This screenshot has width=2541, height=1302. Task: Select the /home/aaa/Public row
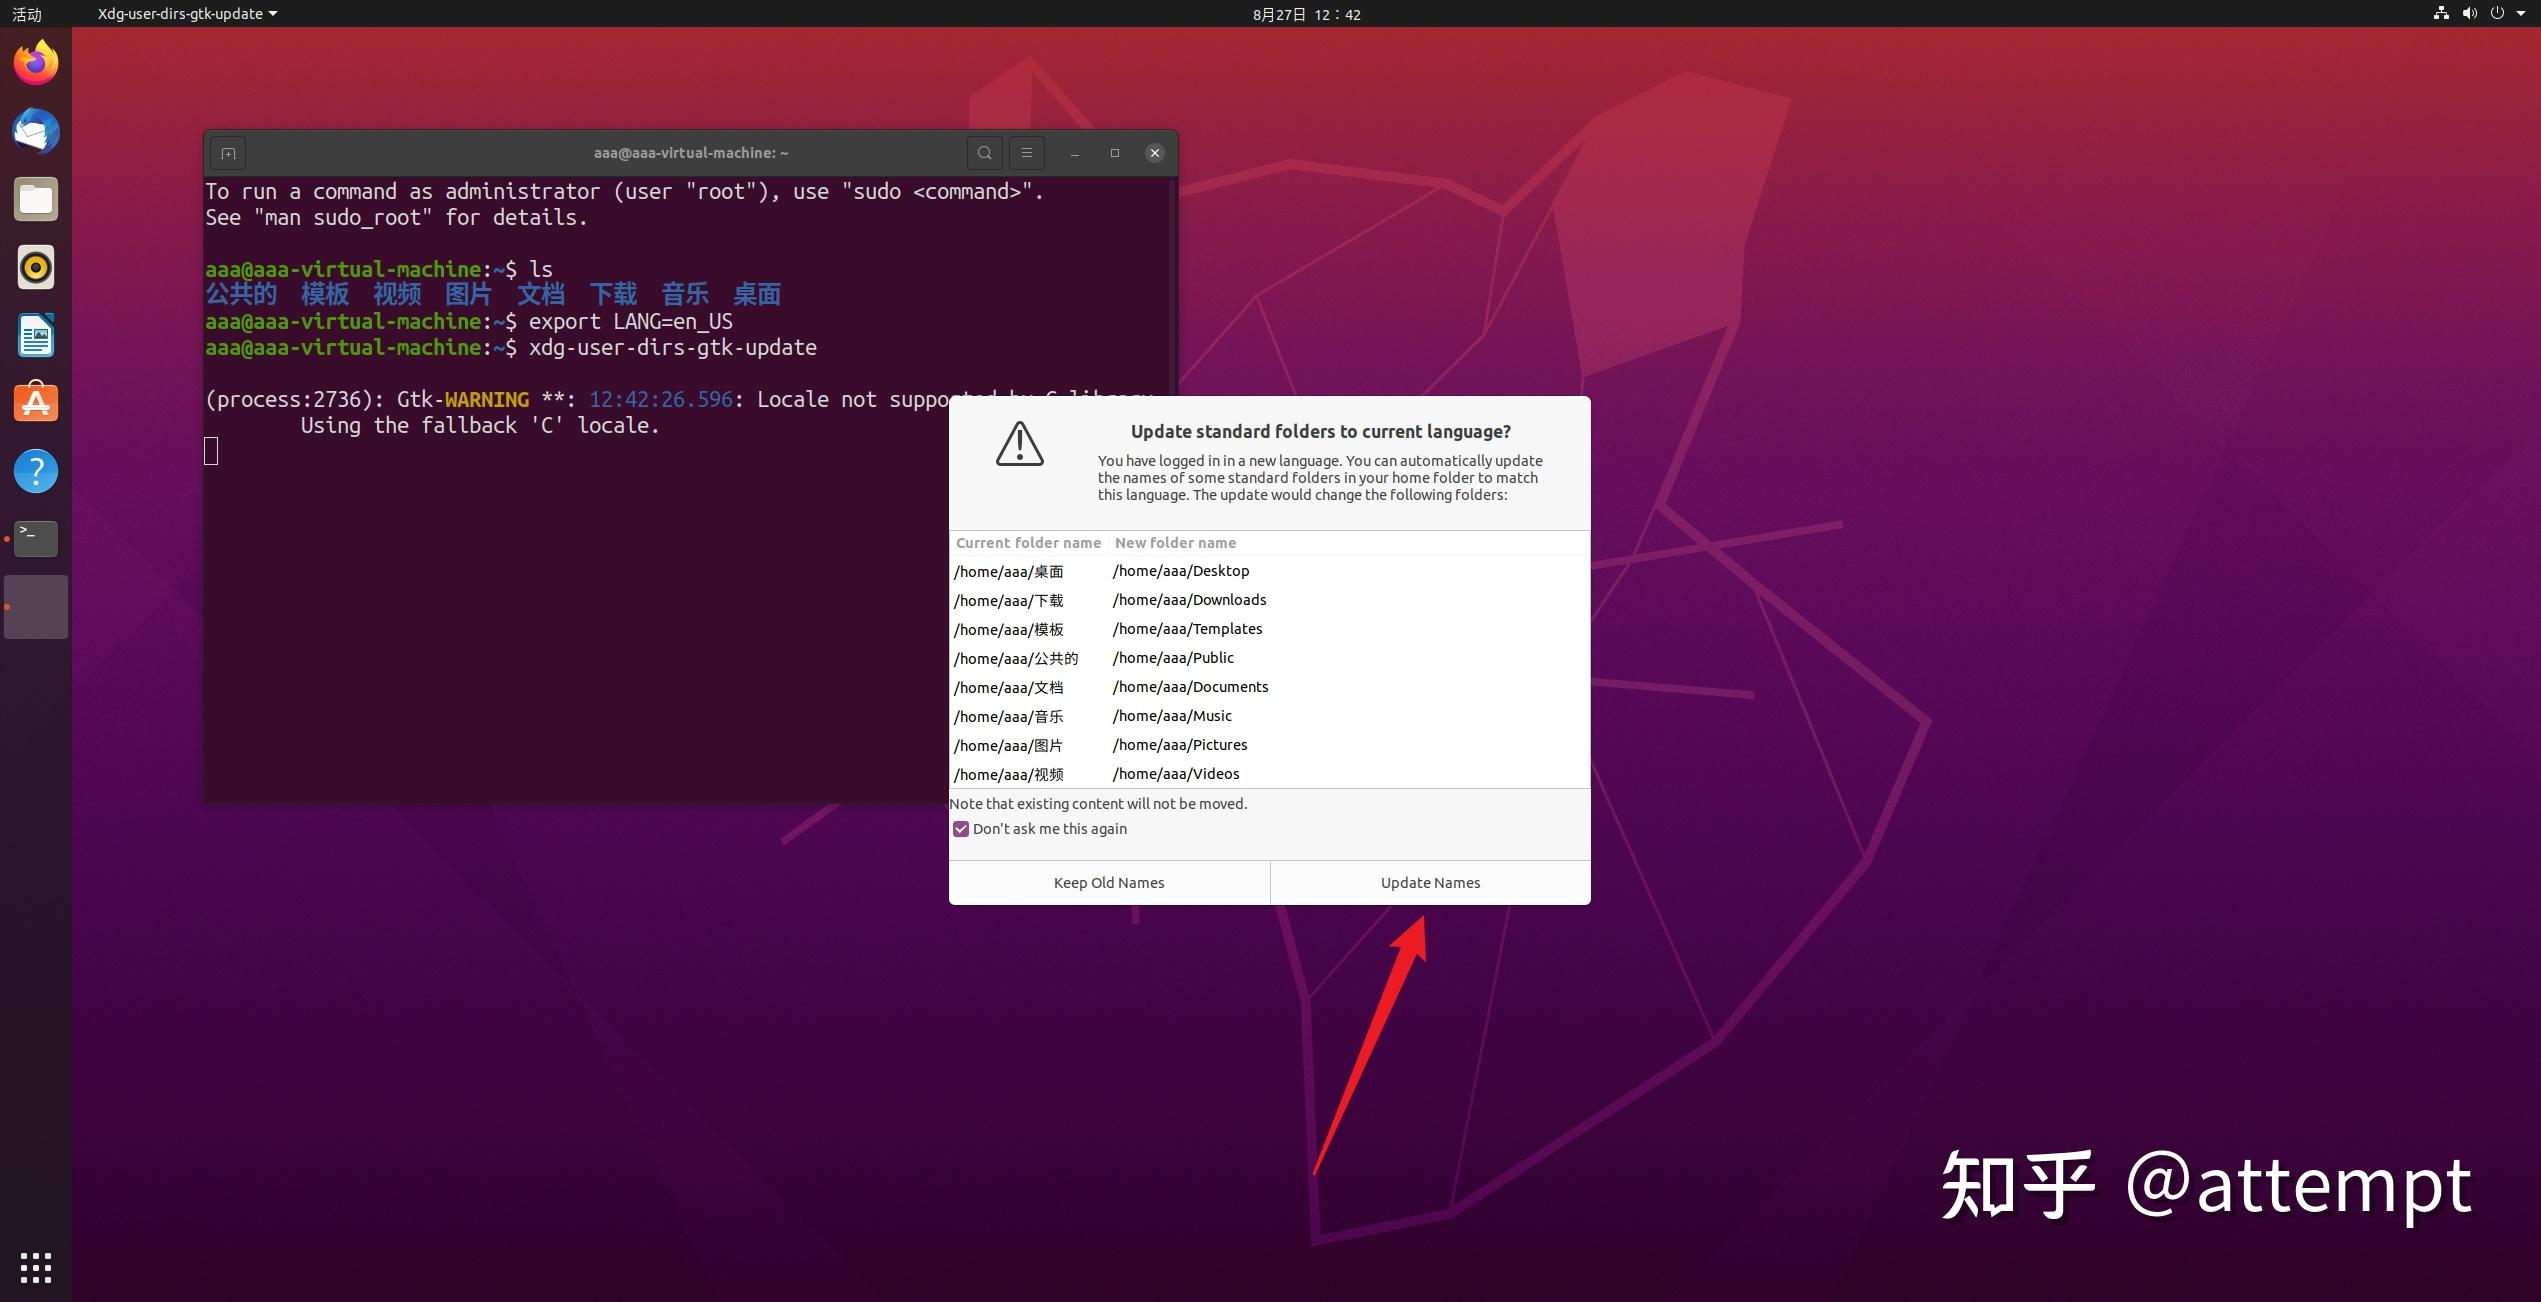click(x=1269, y=658)
